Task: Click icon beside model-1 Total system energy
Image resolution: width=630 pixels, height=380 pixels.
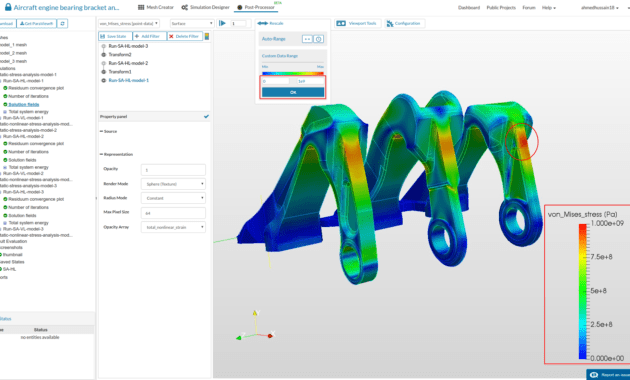Action: click(x=5, y=112)
